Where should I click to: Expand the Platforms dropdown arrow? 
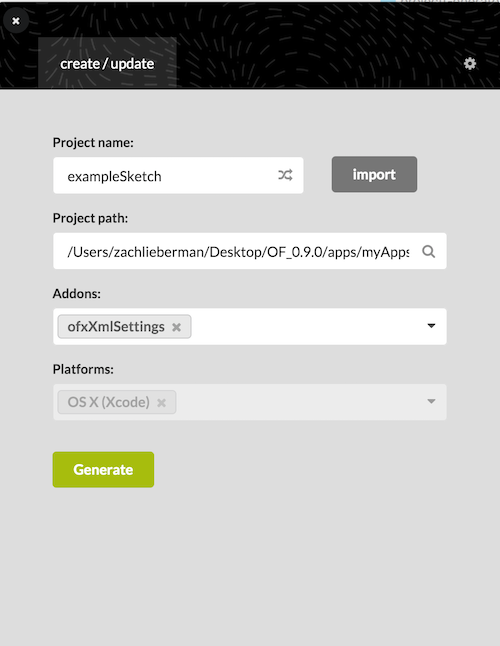(431, 401)
